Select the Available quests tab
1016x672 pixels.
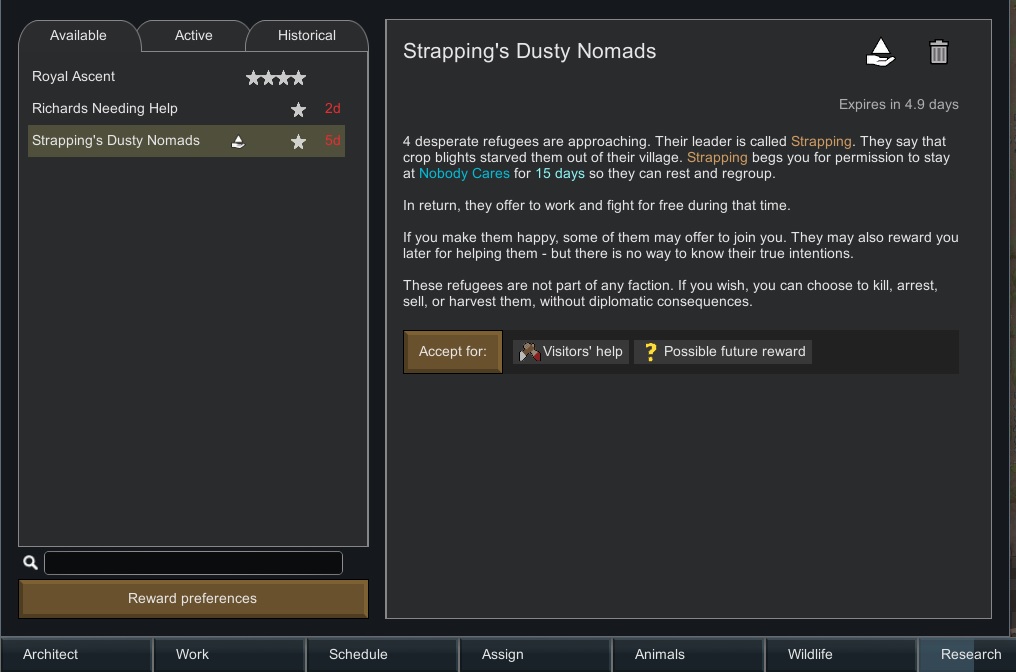pyautogui.click(x=78, y=36)
